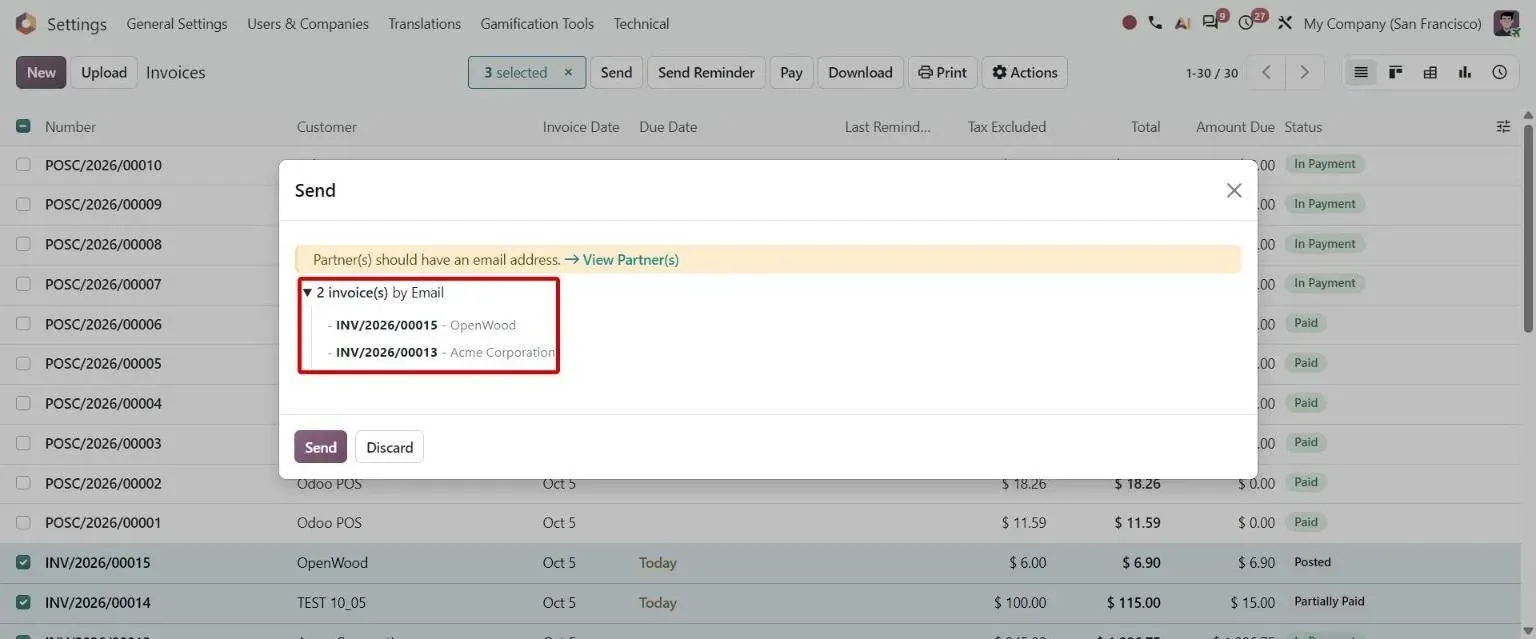Open the Gamification Tools menu

point(537,23)
